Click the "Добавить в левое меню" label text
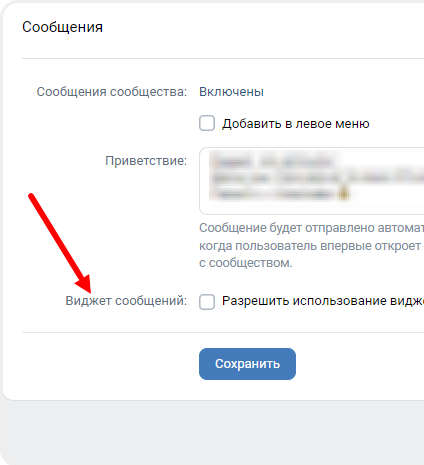424x465 pixels. tap(296, 124)
